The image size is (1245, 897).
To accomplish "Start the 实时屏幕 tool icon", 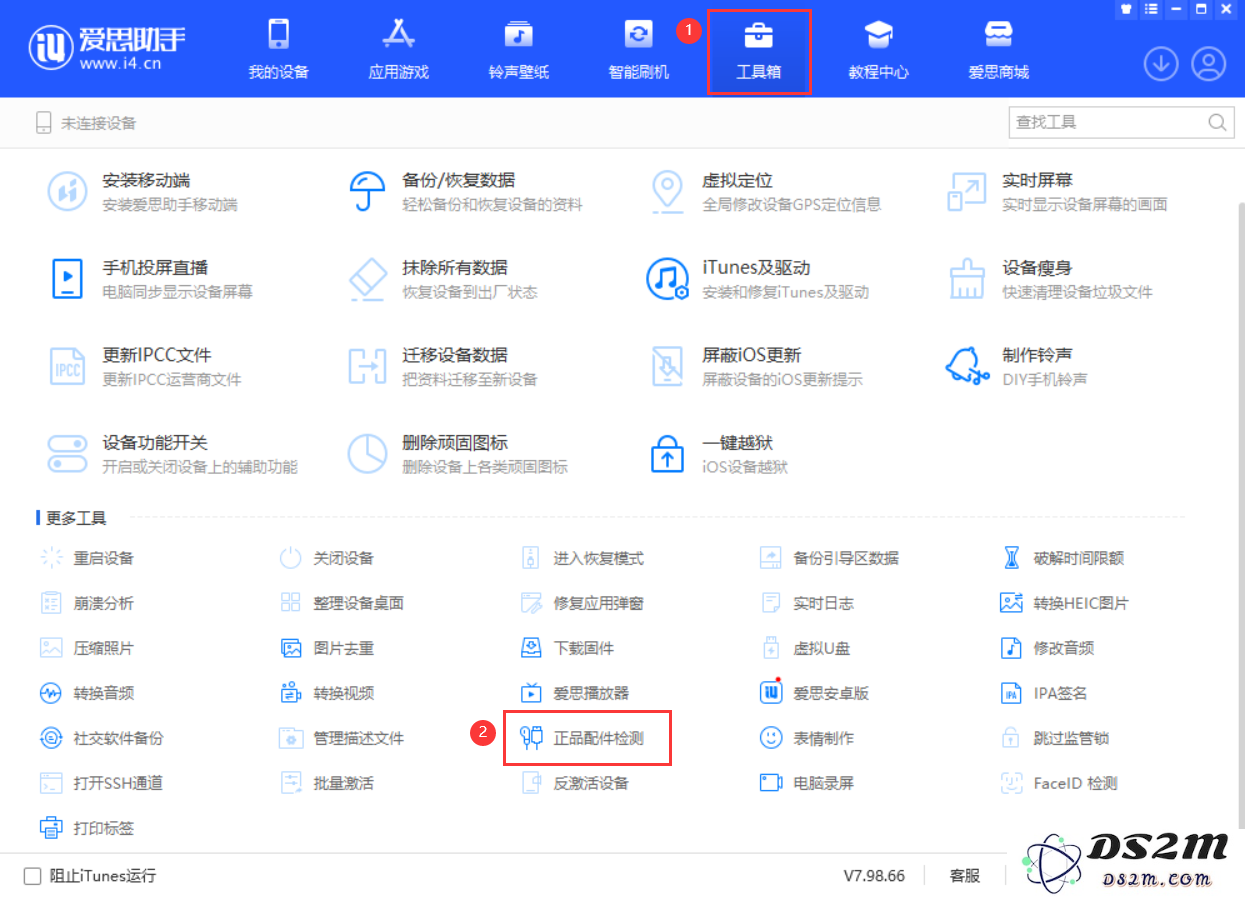I will pyautogui.click(x=967, y=191).
